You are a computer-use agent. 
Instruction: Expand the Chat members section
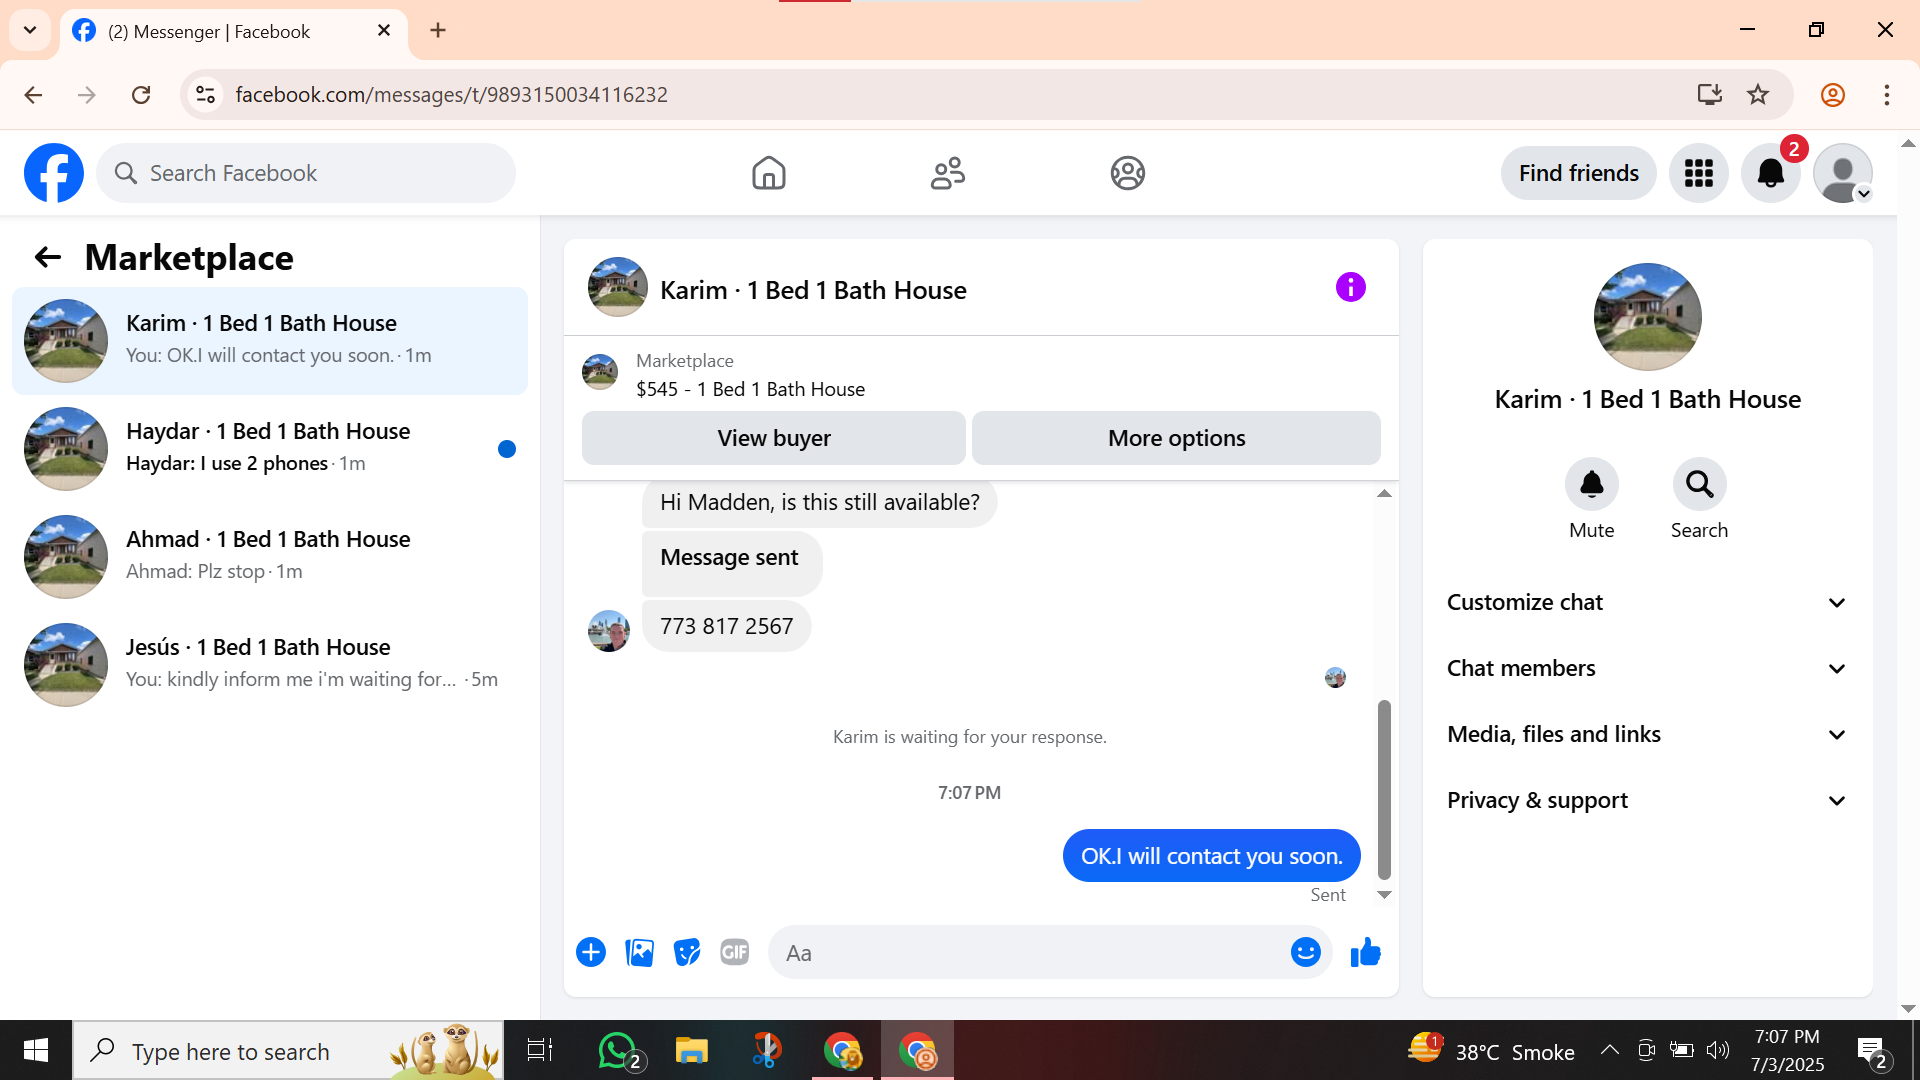(x=1647, y=668)
